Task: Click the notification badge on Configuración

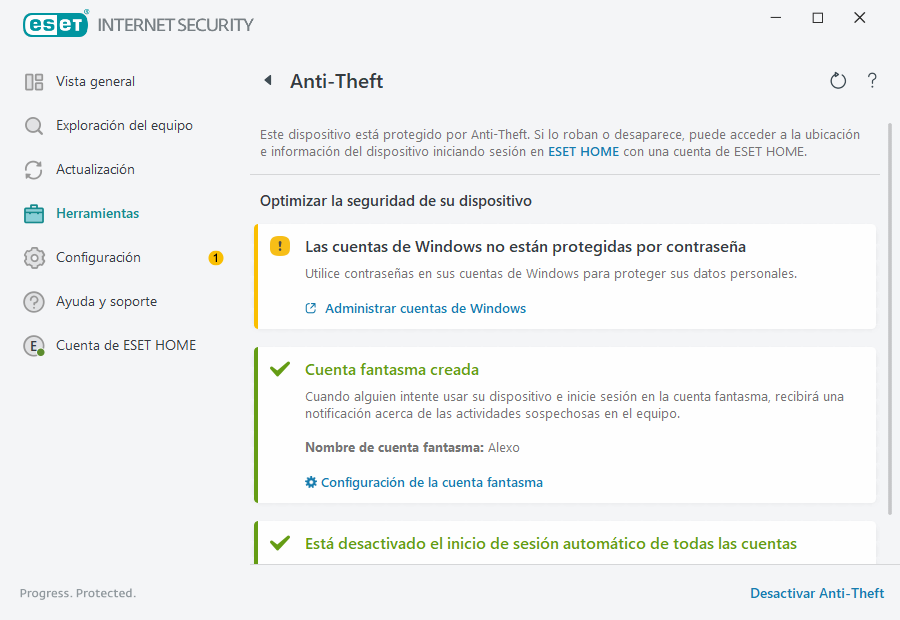Action: (215, 257)
